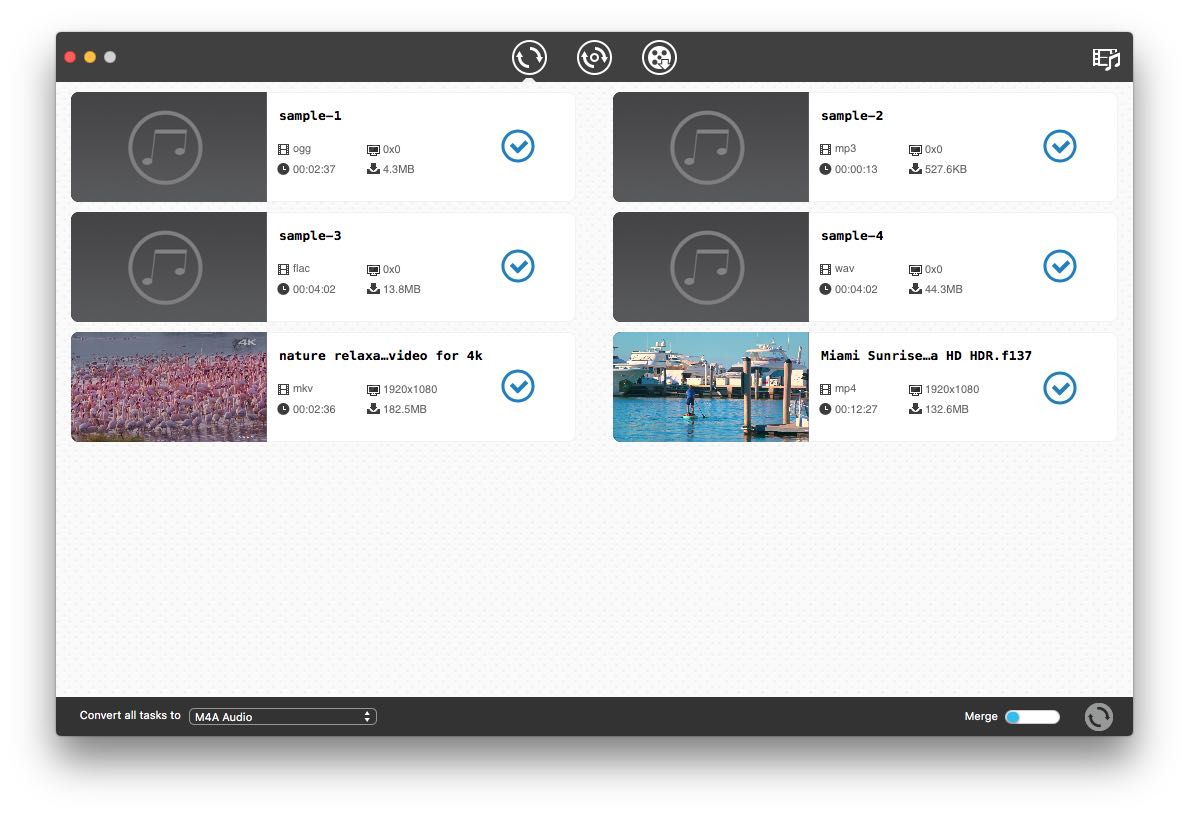Toggle the Merge switch
The image size is (1189, 816).
[1032, 717]
